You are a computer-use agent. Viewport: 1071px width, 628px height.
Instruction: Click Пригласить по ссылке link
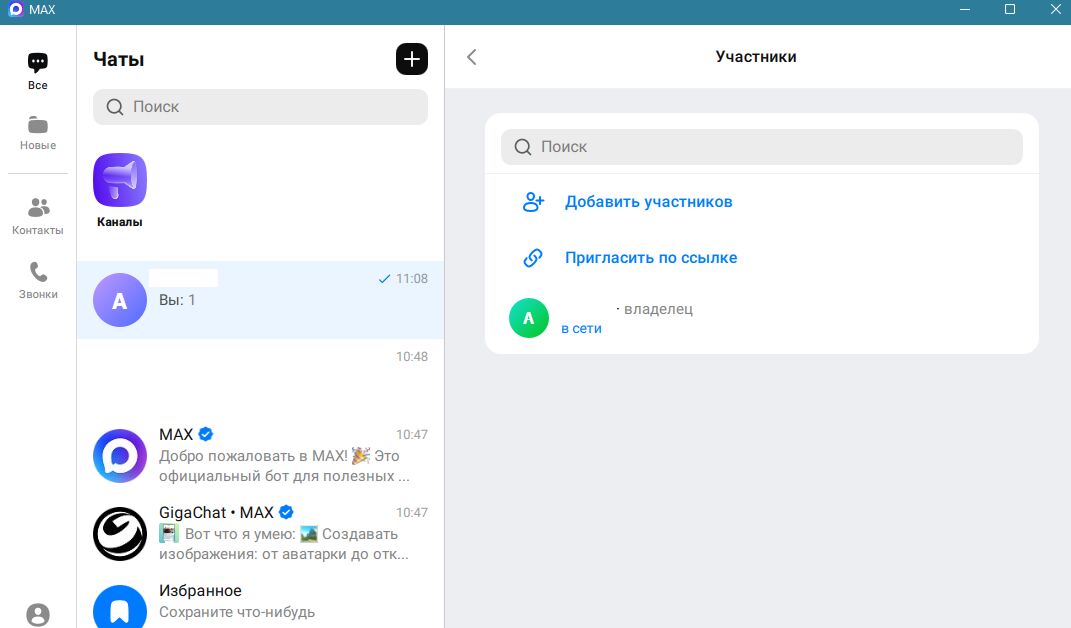pos(650,258)
